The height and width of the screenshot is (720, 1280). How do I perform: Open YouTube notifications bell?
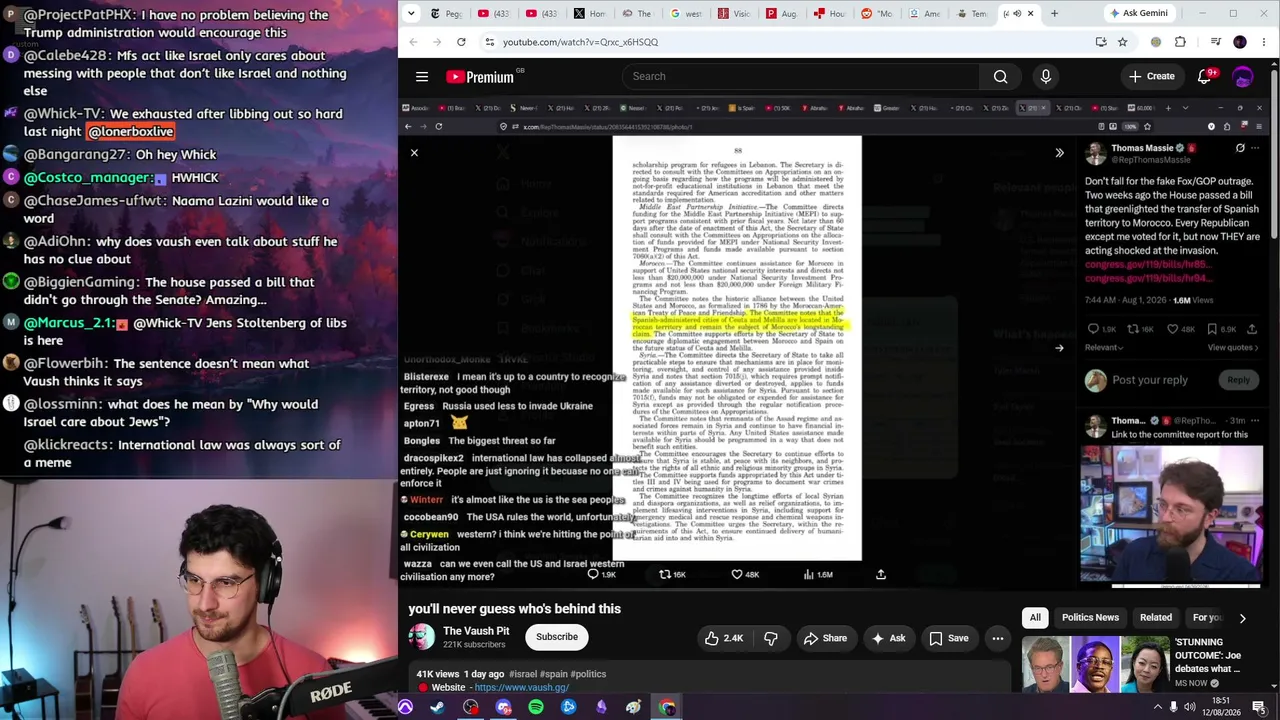tap(1205, 77)
